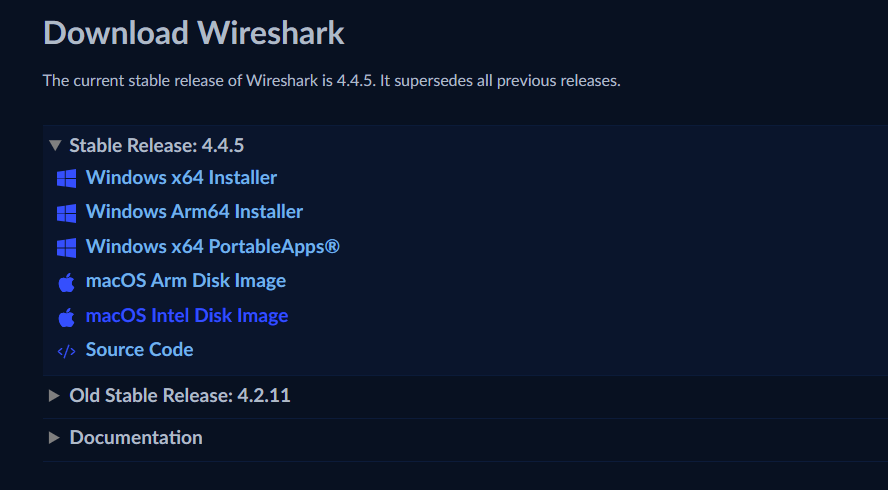Download the macOS Intel Disk Image
888x490 pixels.
(187, 316)
